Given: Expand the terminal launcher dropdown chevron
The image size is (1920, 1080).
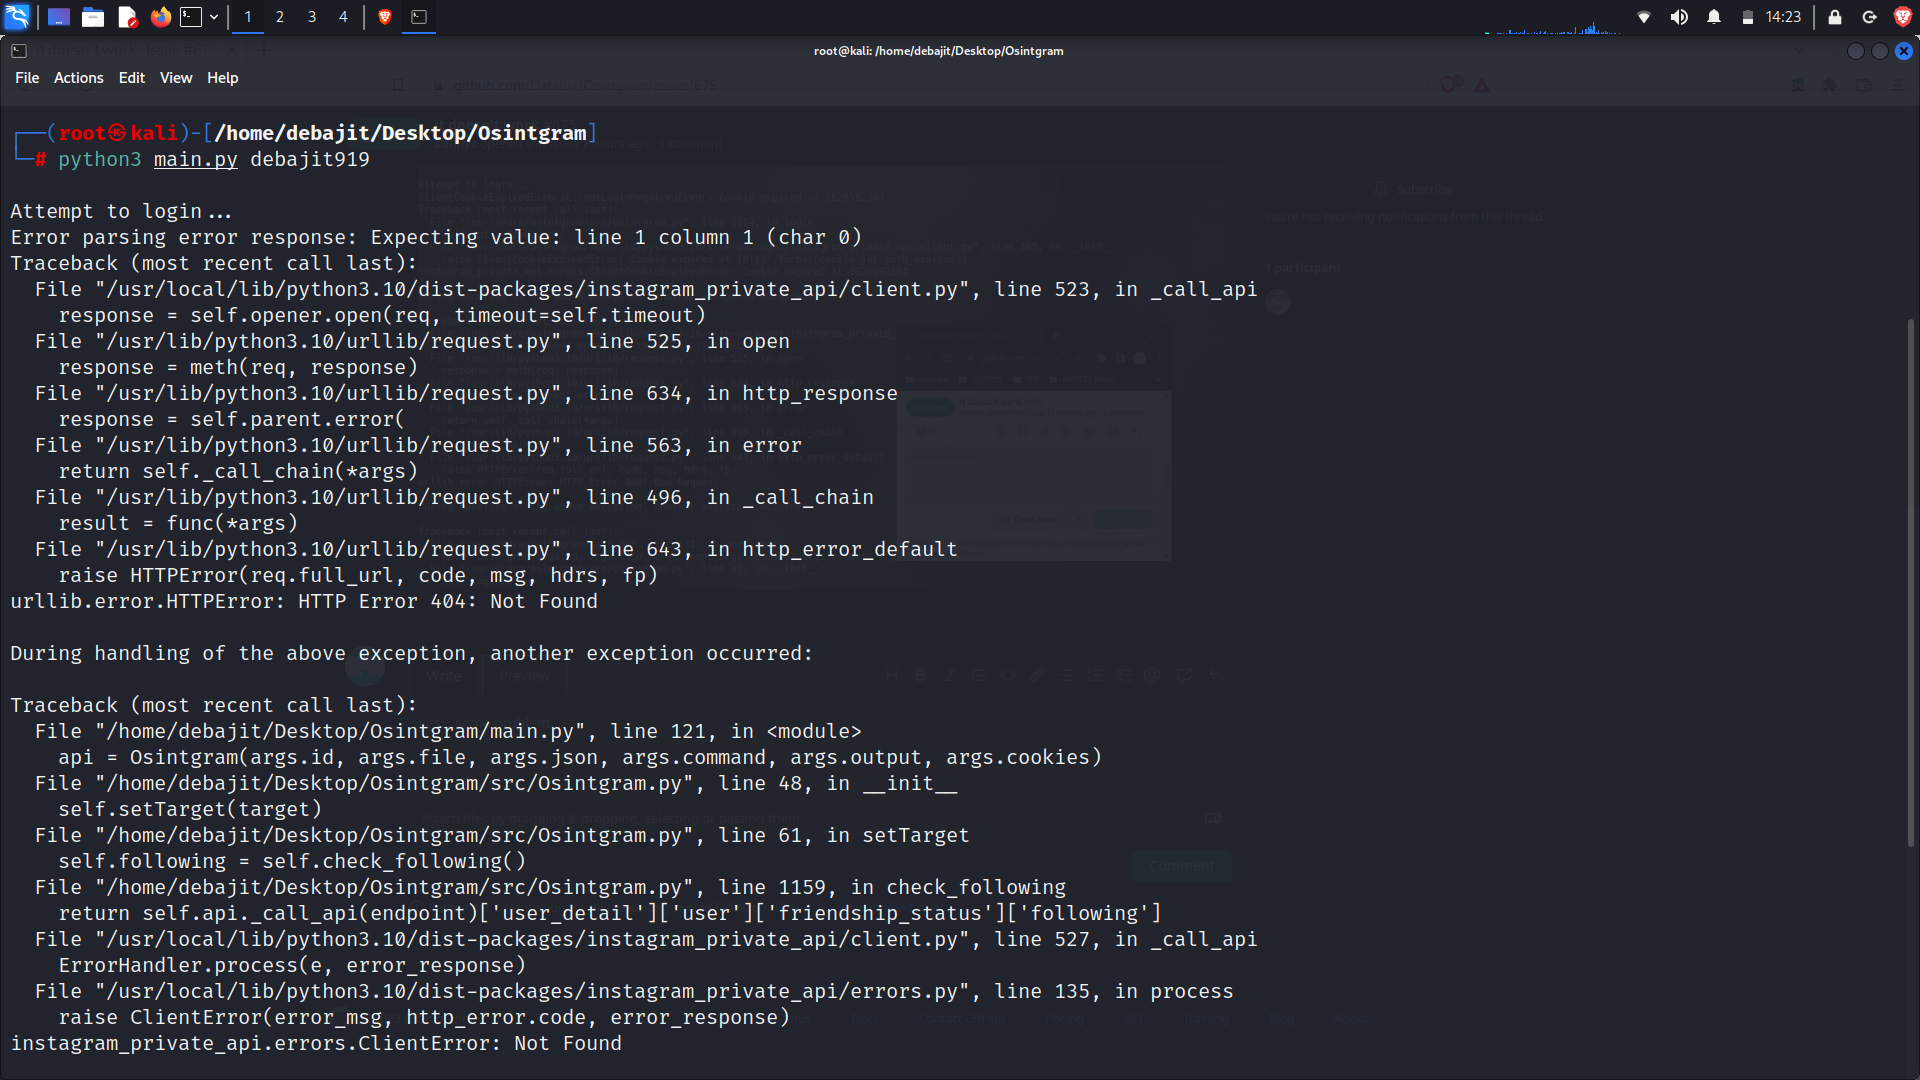Looking at the screenshot, I should 214,17.
